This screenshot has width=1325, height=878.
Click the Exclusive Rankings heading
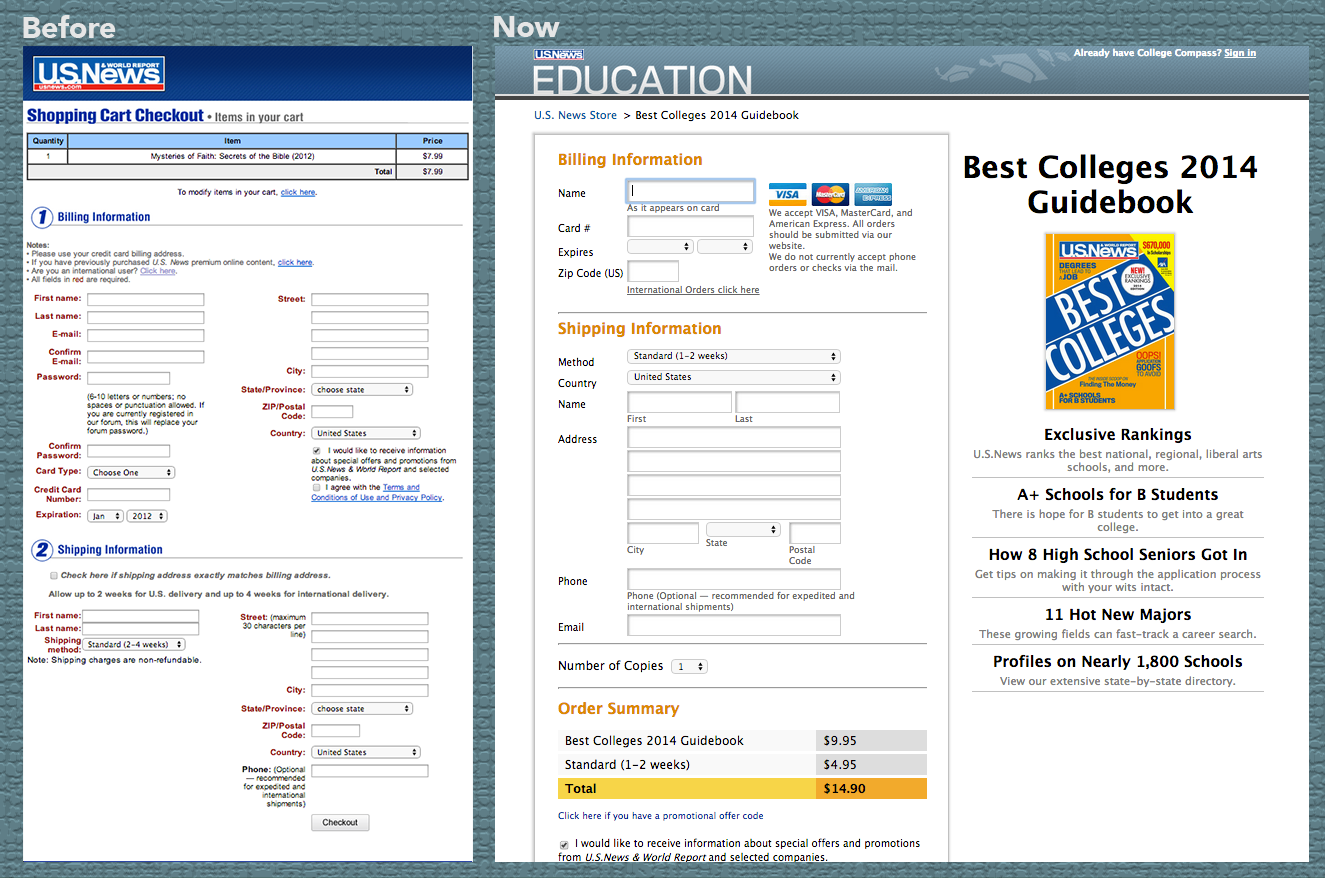pyautogui.click(x=1118, y=435)
